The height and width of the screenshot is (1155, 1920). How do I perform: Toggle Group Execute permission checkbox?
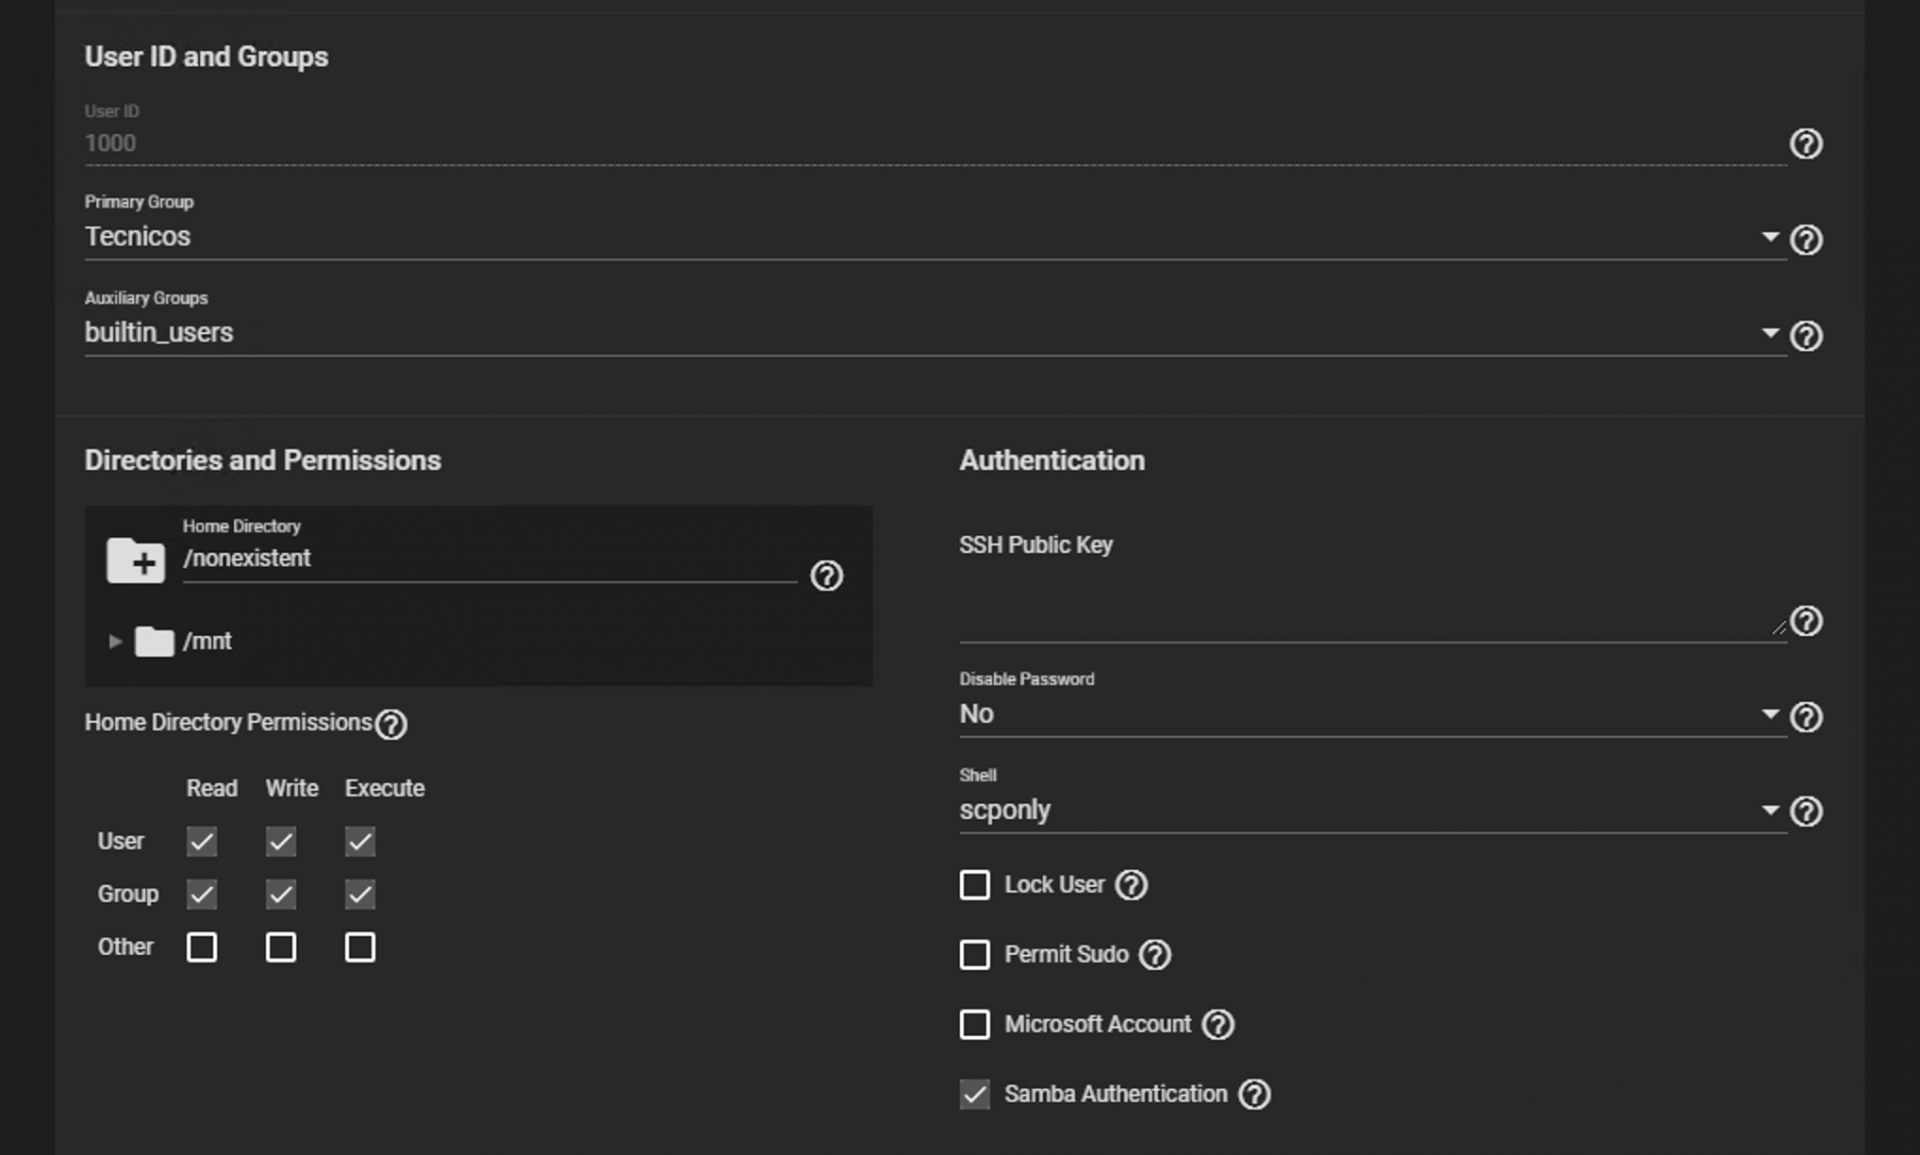[x=360, y=894]
